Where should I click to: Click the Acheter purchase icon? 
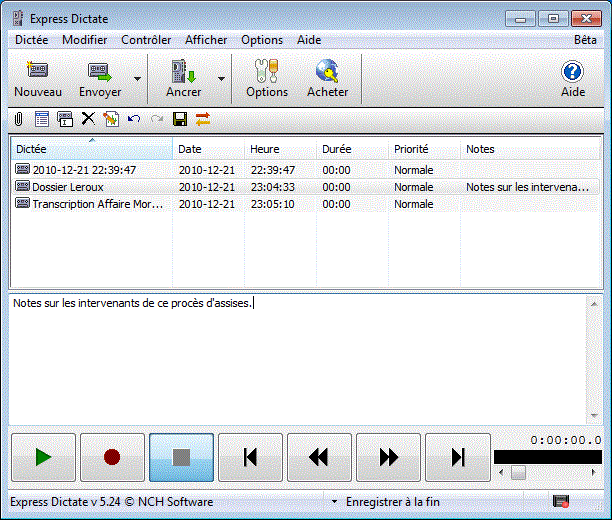327,79
